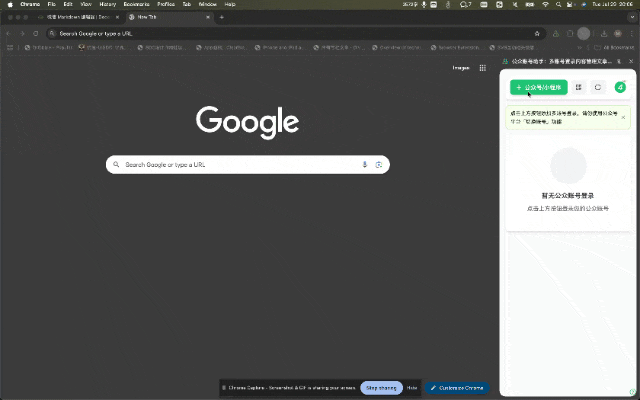640x400 pixels.
Task: Expand hidden bookmarks overflow chevron
Action: pyautogui.click(x=580, y=47)
